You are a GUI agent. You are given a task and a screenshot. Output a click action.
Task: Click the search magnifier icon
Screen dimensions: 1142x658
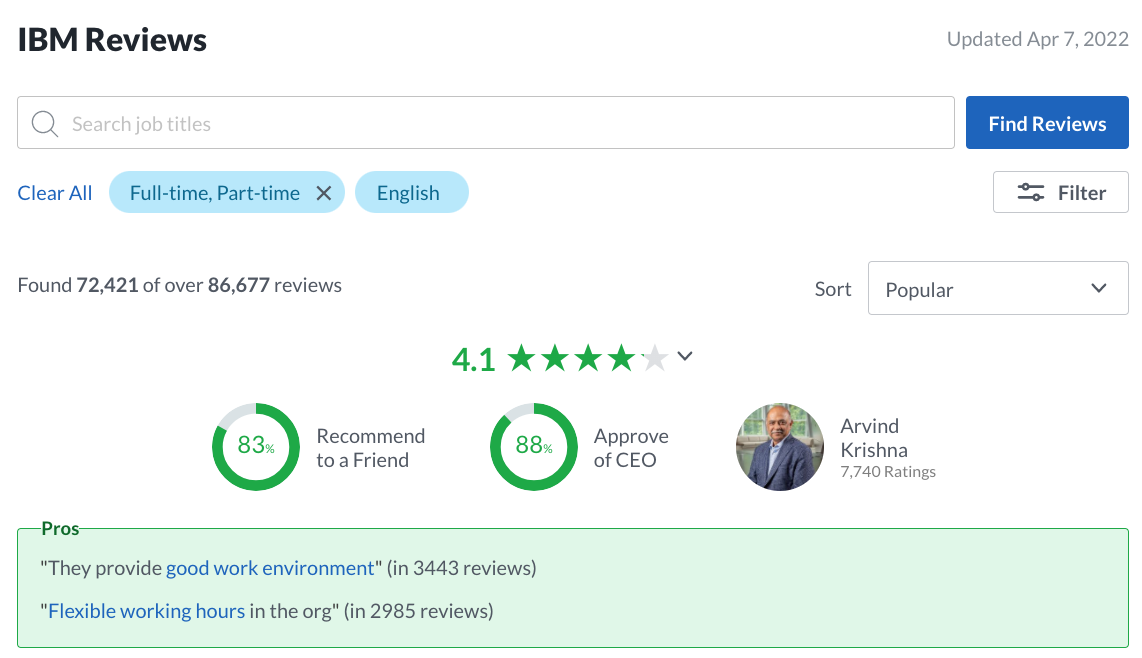pos(44,123)
